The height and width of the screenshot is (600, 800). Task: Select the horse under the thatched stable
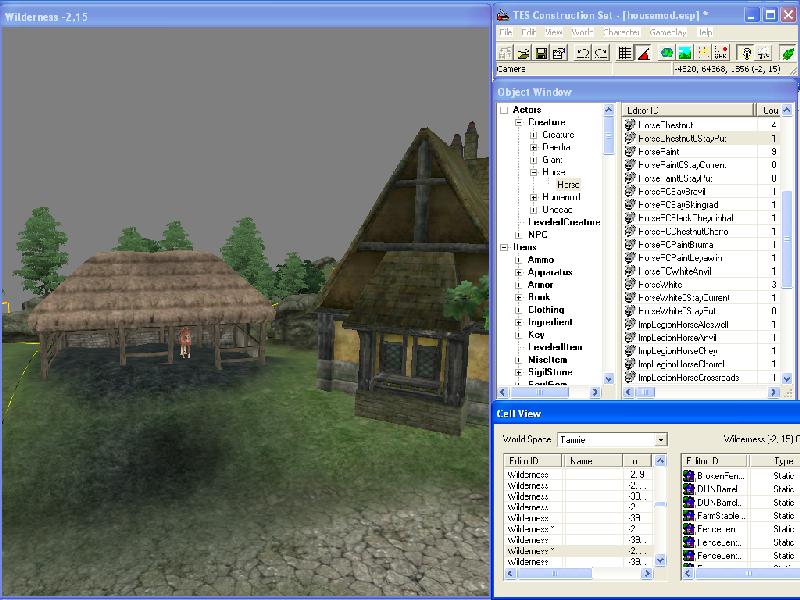[x=185, y=342]
